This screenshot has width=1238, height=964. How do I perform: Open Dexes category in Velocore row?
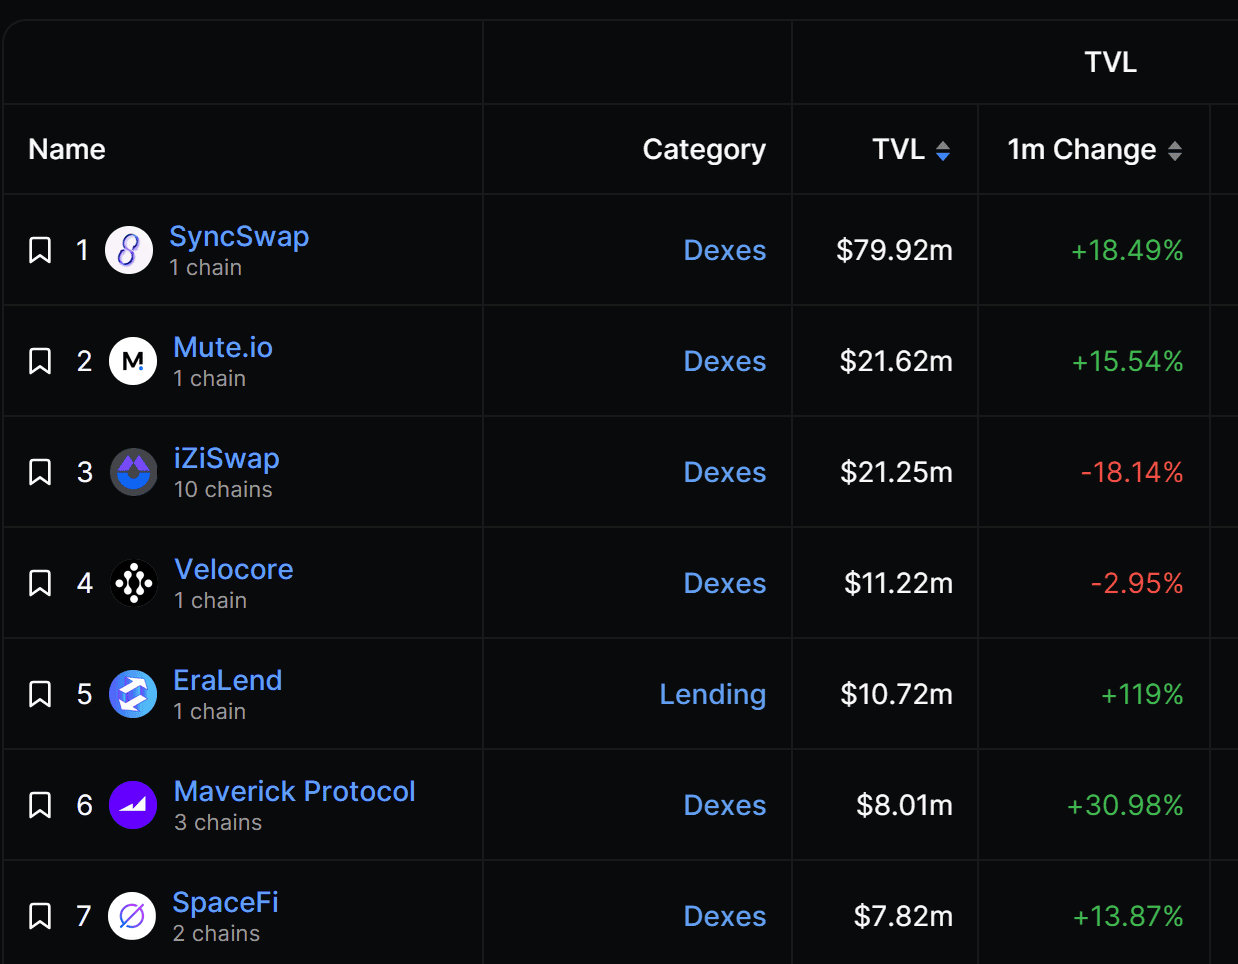click(725, 583)
